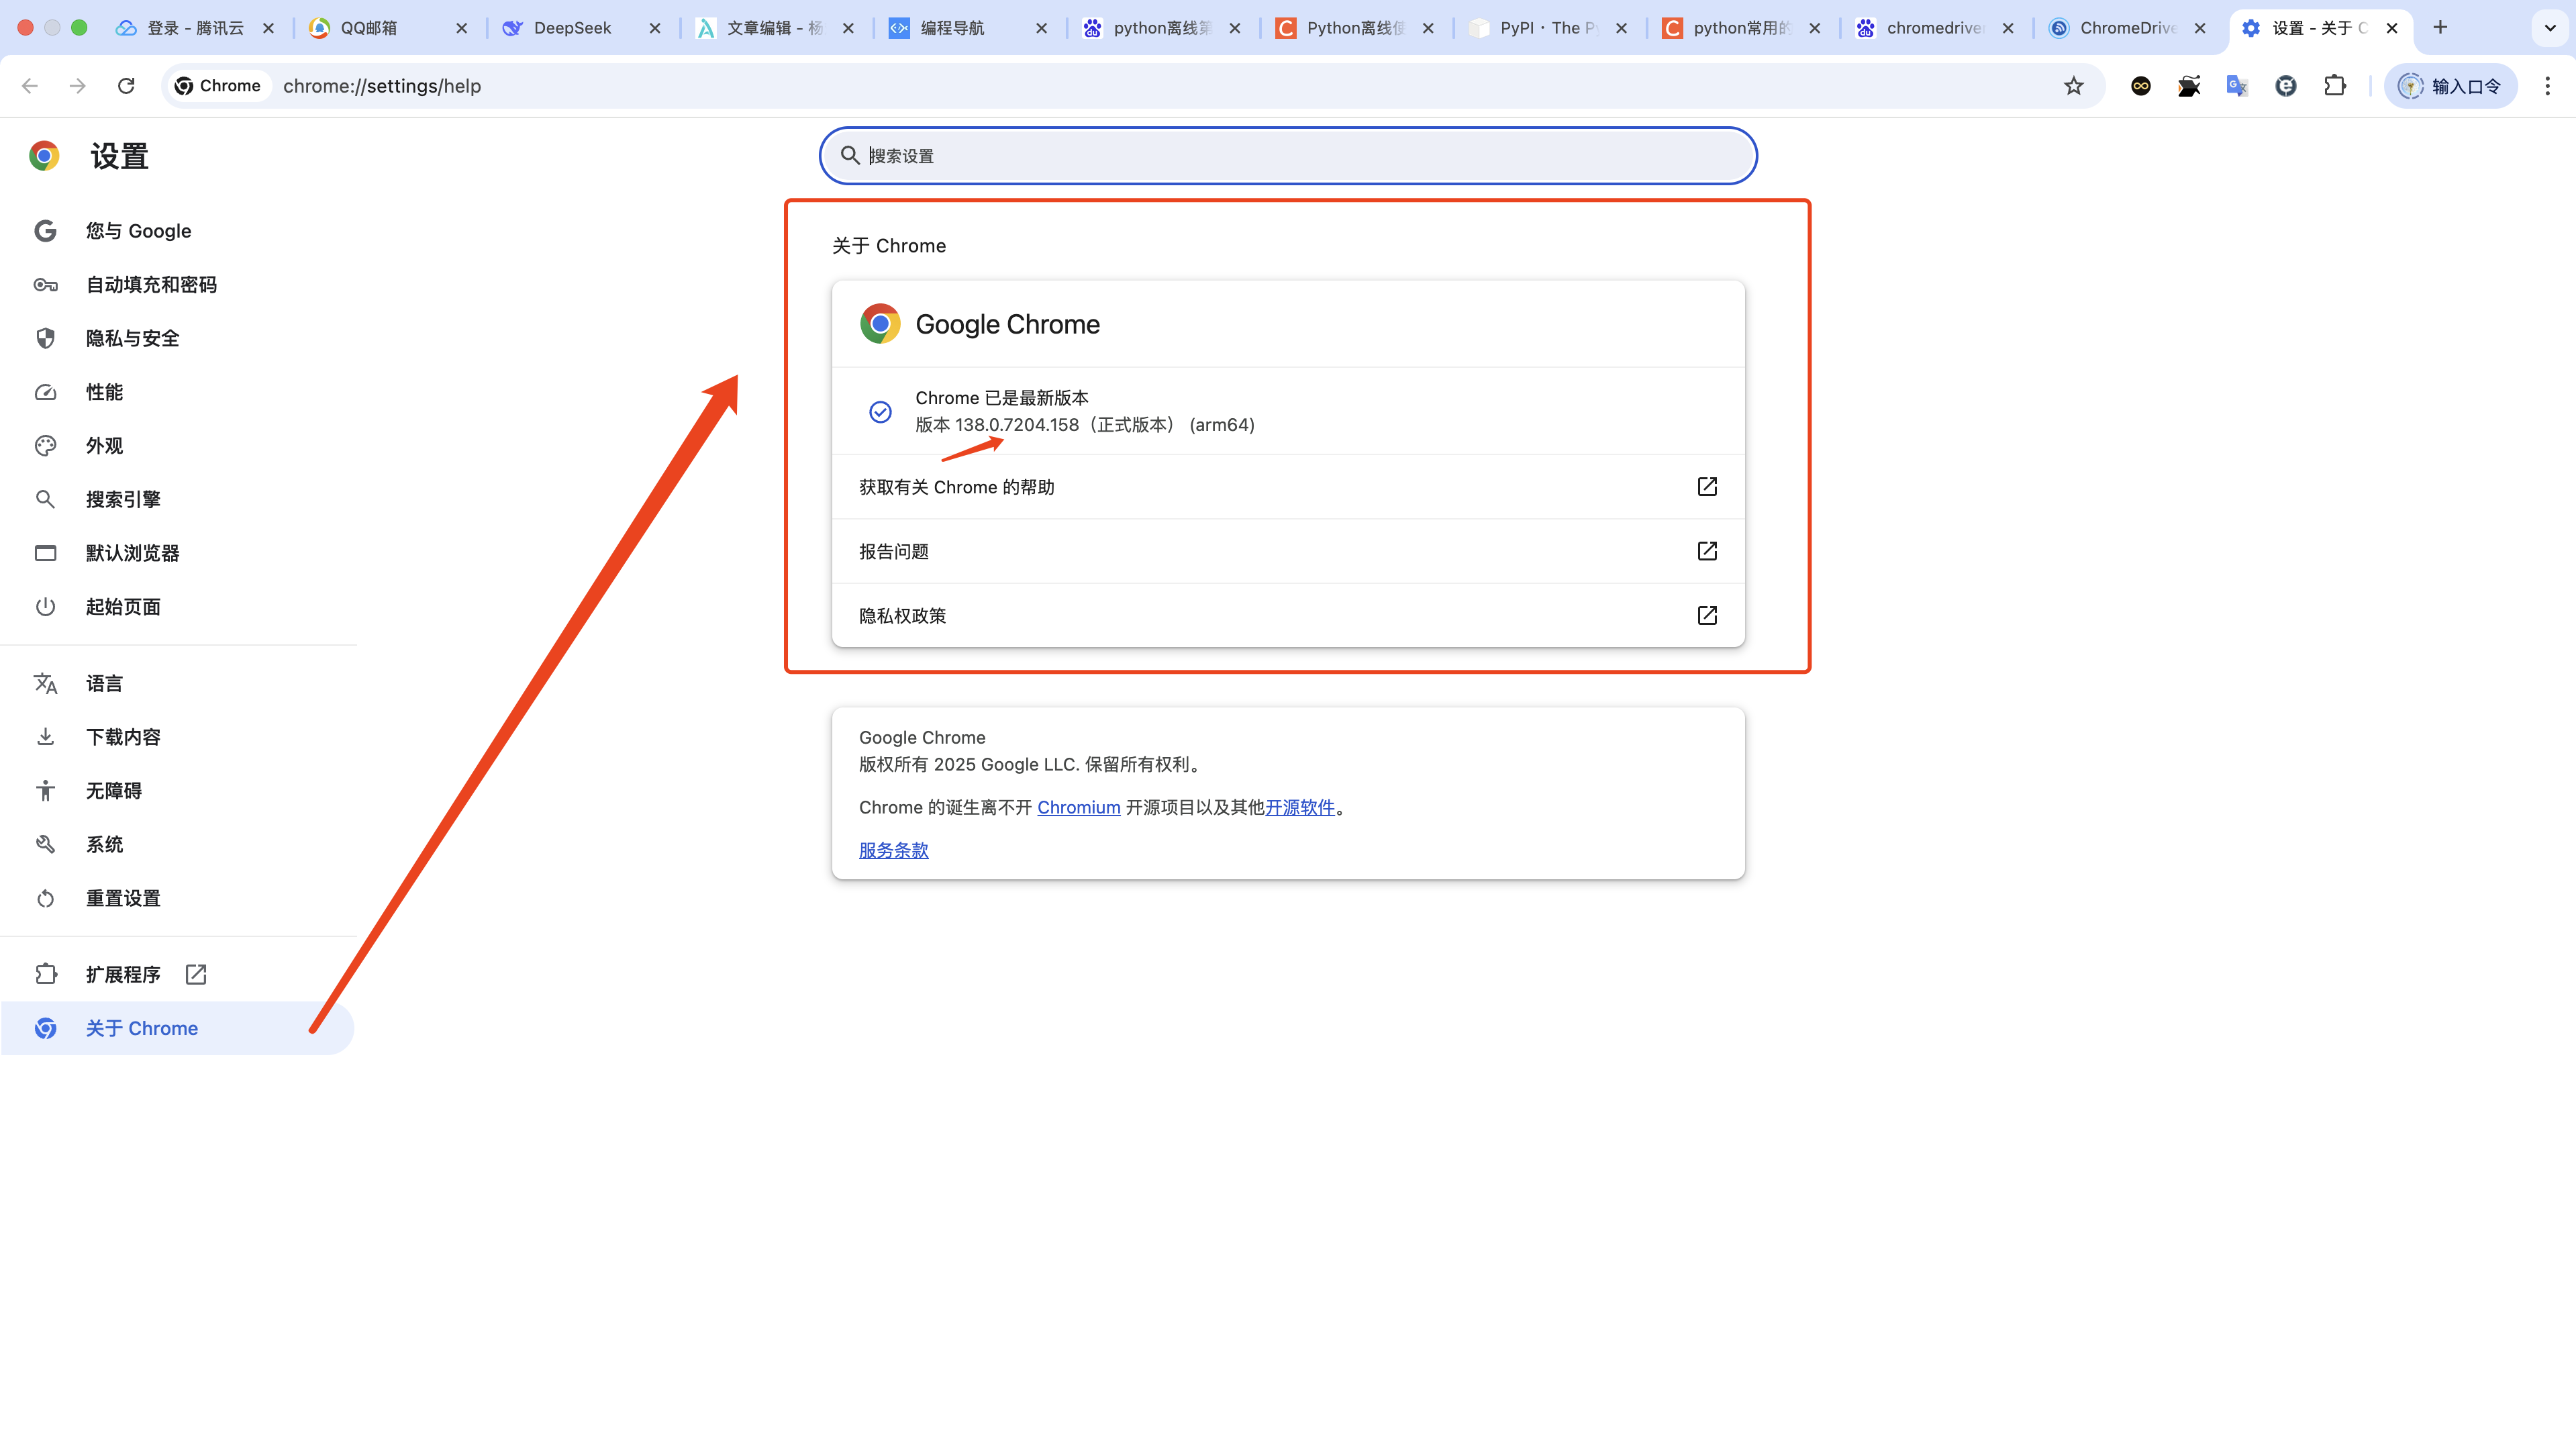The image size is (2576, 1431).
Task: Open the external link icon for 报告问题
Action: coord(1707,551)
